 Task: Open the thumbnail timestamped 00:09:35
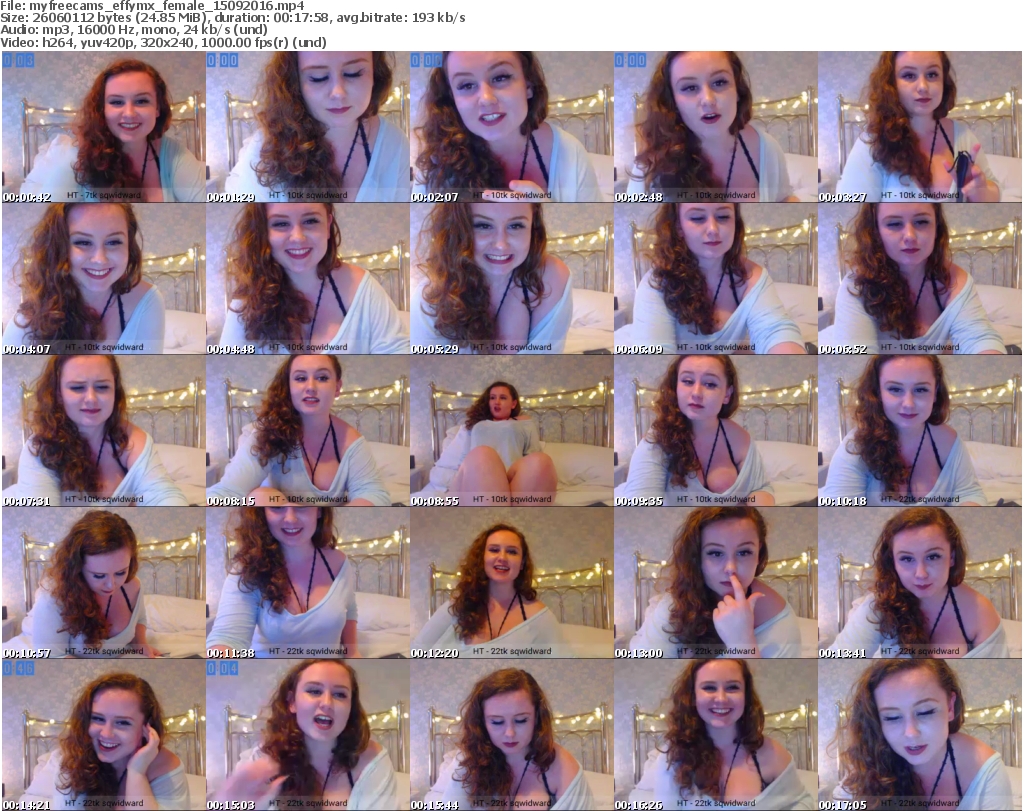click(715, 431)
